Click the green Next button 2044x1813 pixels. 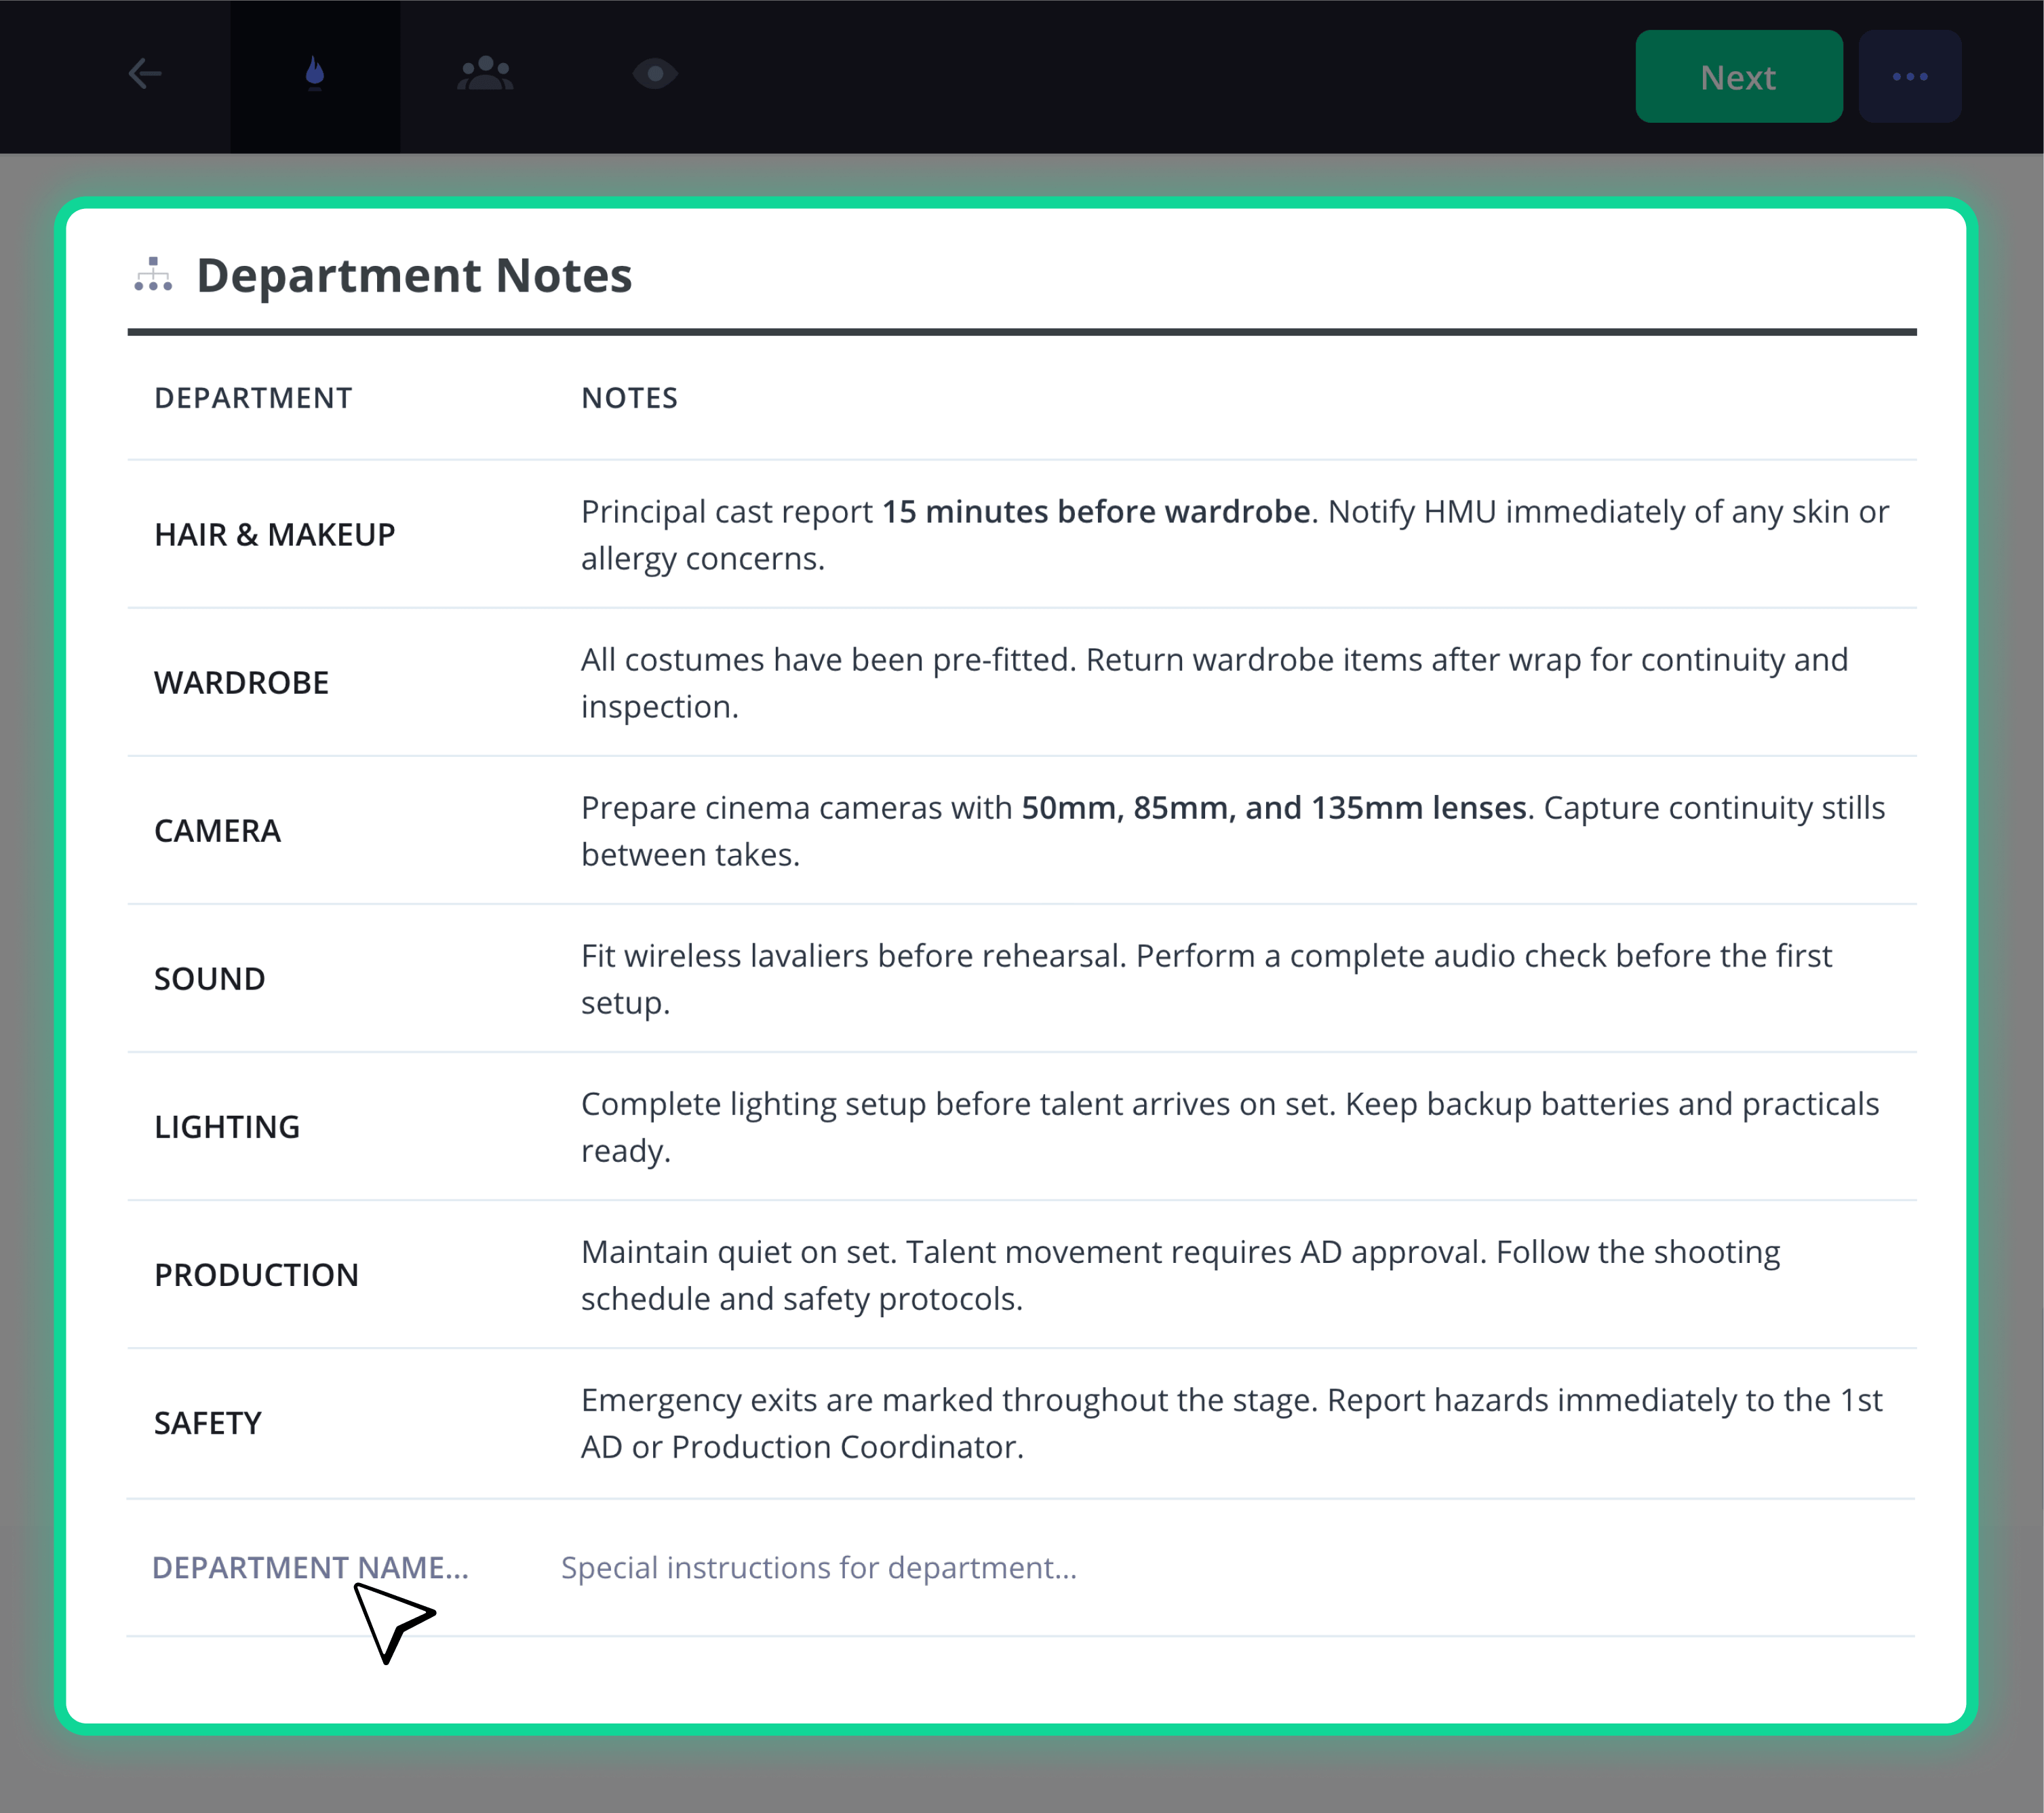1738,77
